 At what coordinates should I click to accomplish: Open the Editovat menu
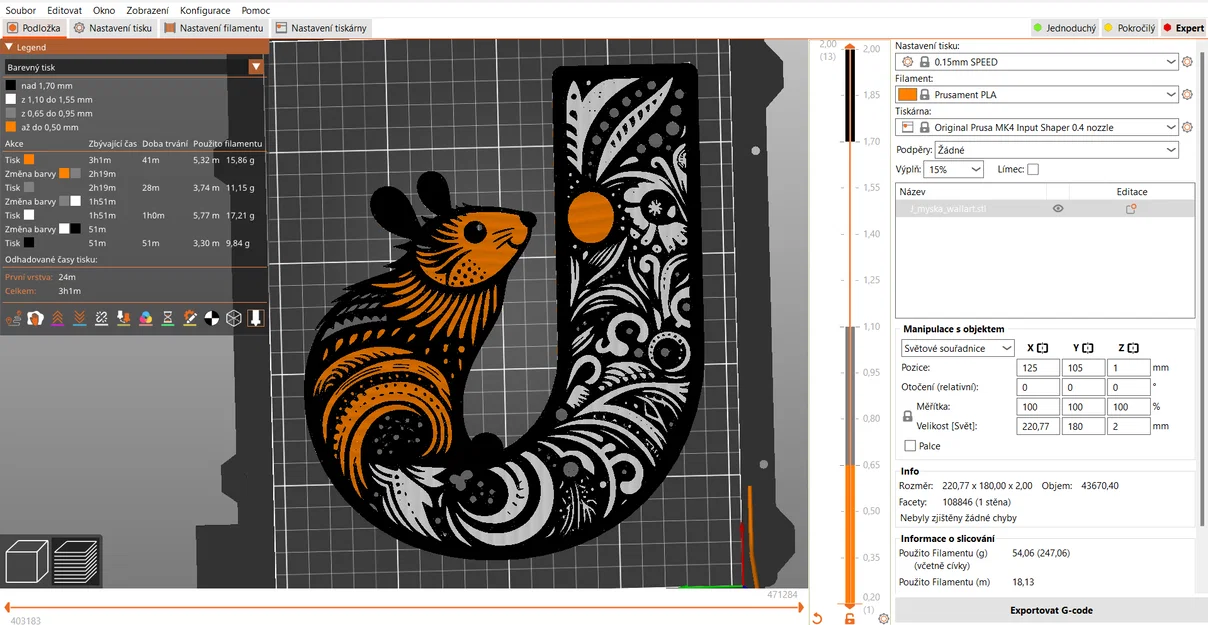click(64, 10)
